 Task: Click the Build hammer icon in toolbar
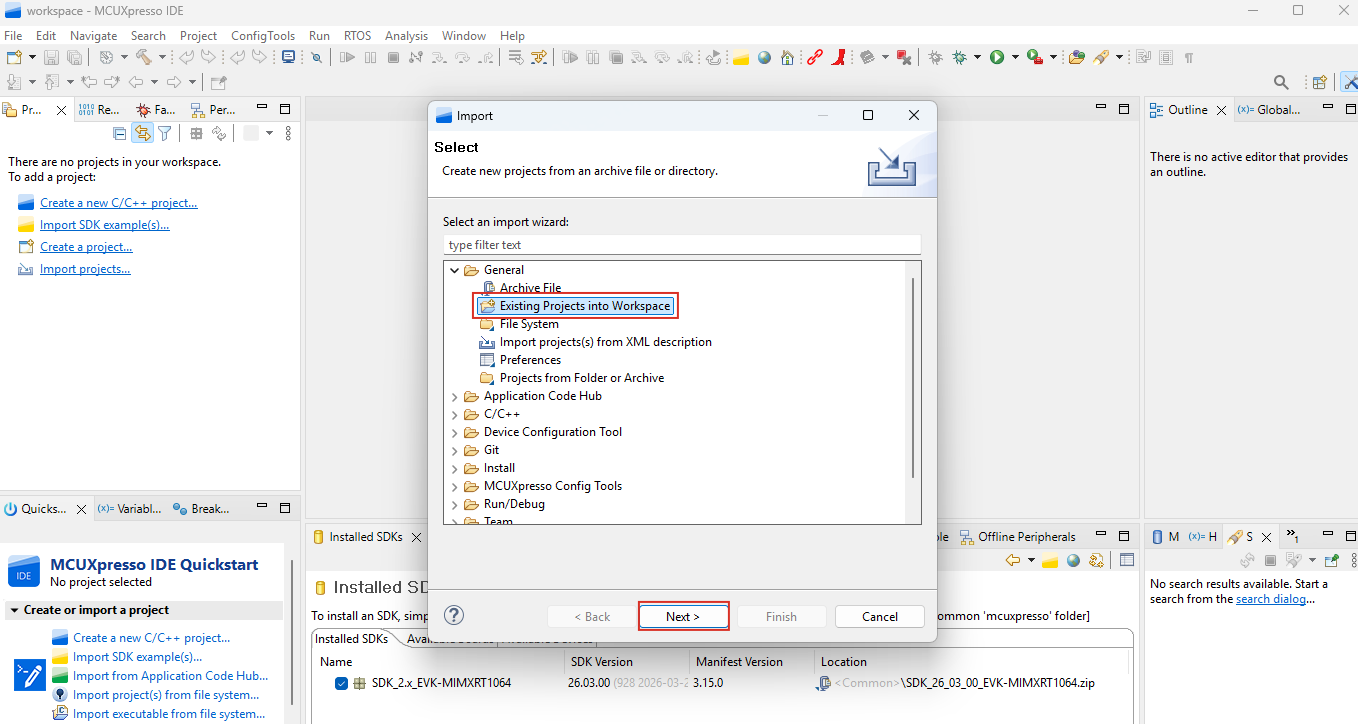[x=143, y=57]
